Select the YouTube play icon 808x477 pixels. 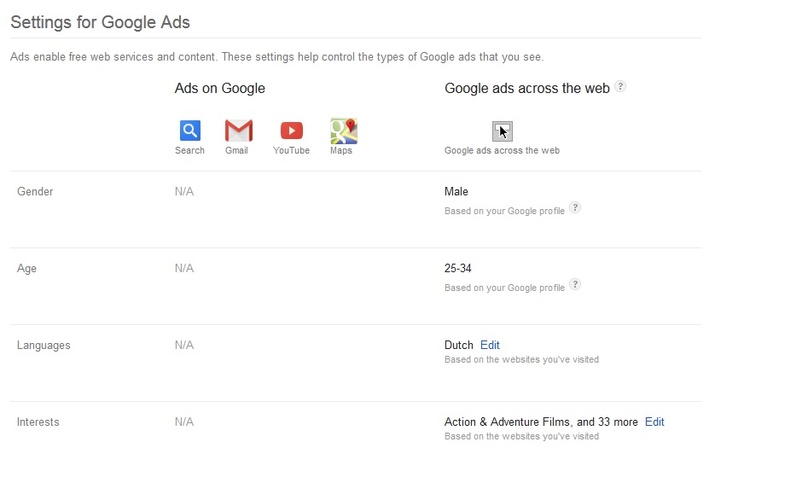(292, 130)
